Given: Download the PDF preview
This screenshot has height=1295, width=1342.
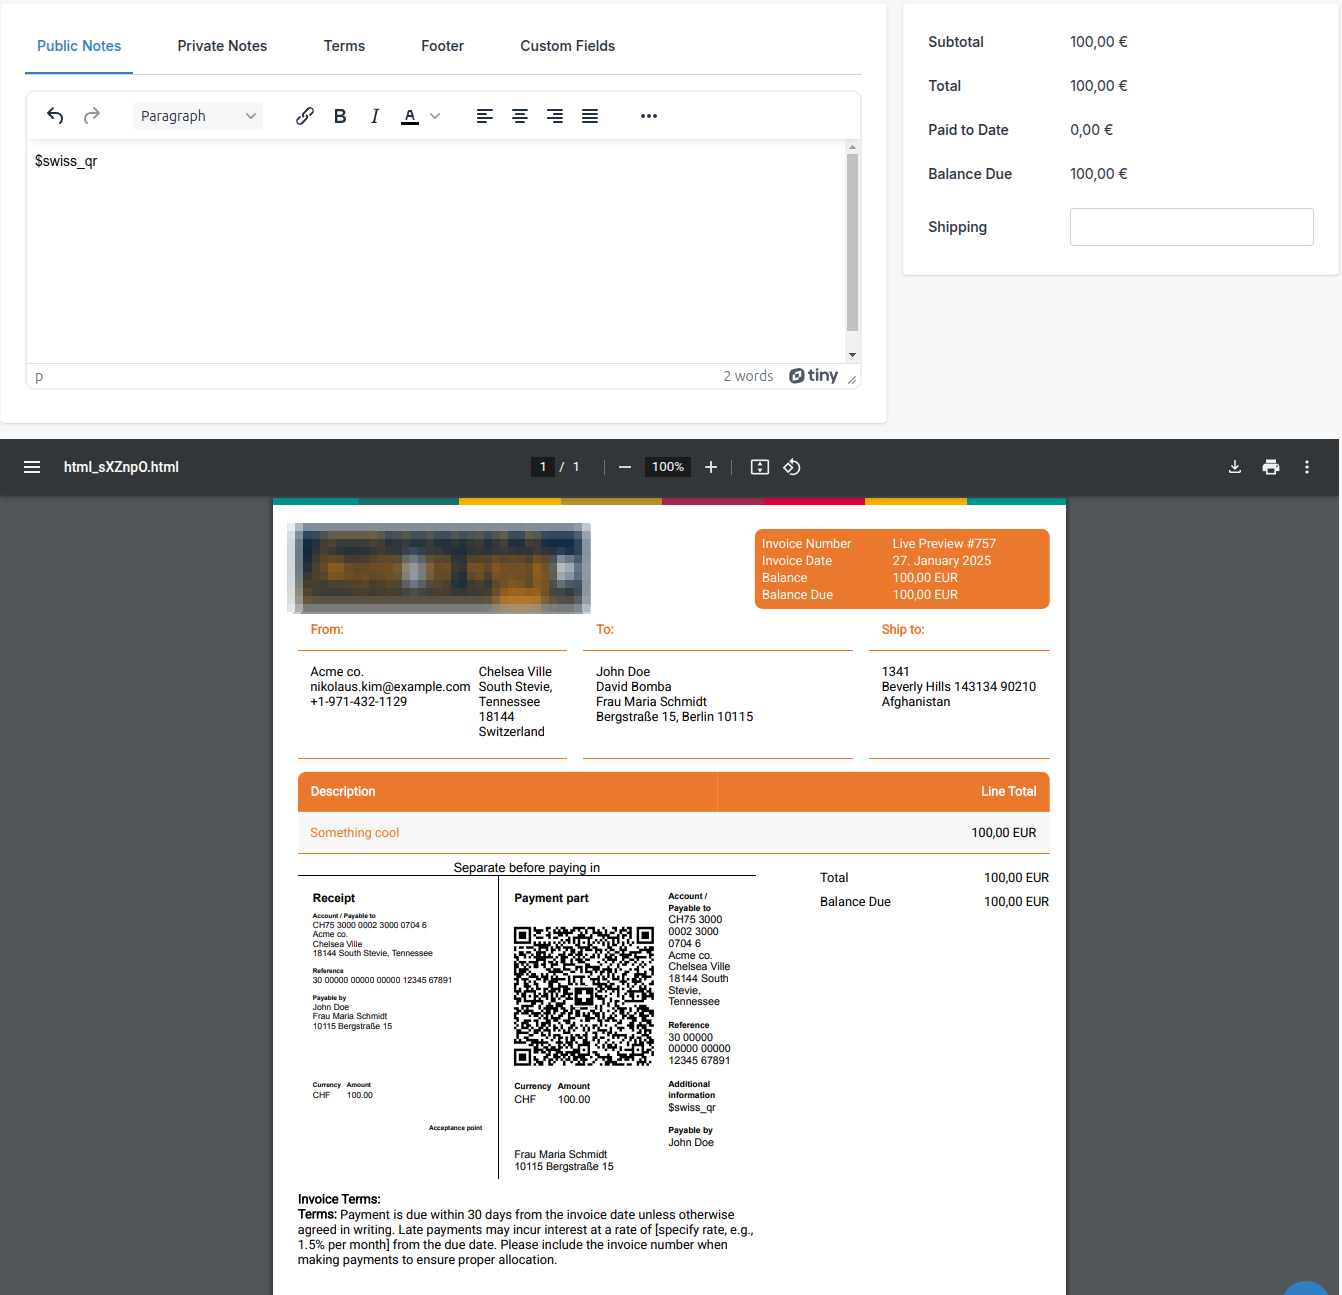Looking at the screenshot, I should 1235,467.
